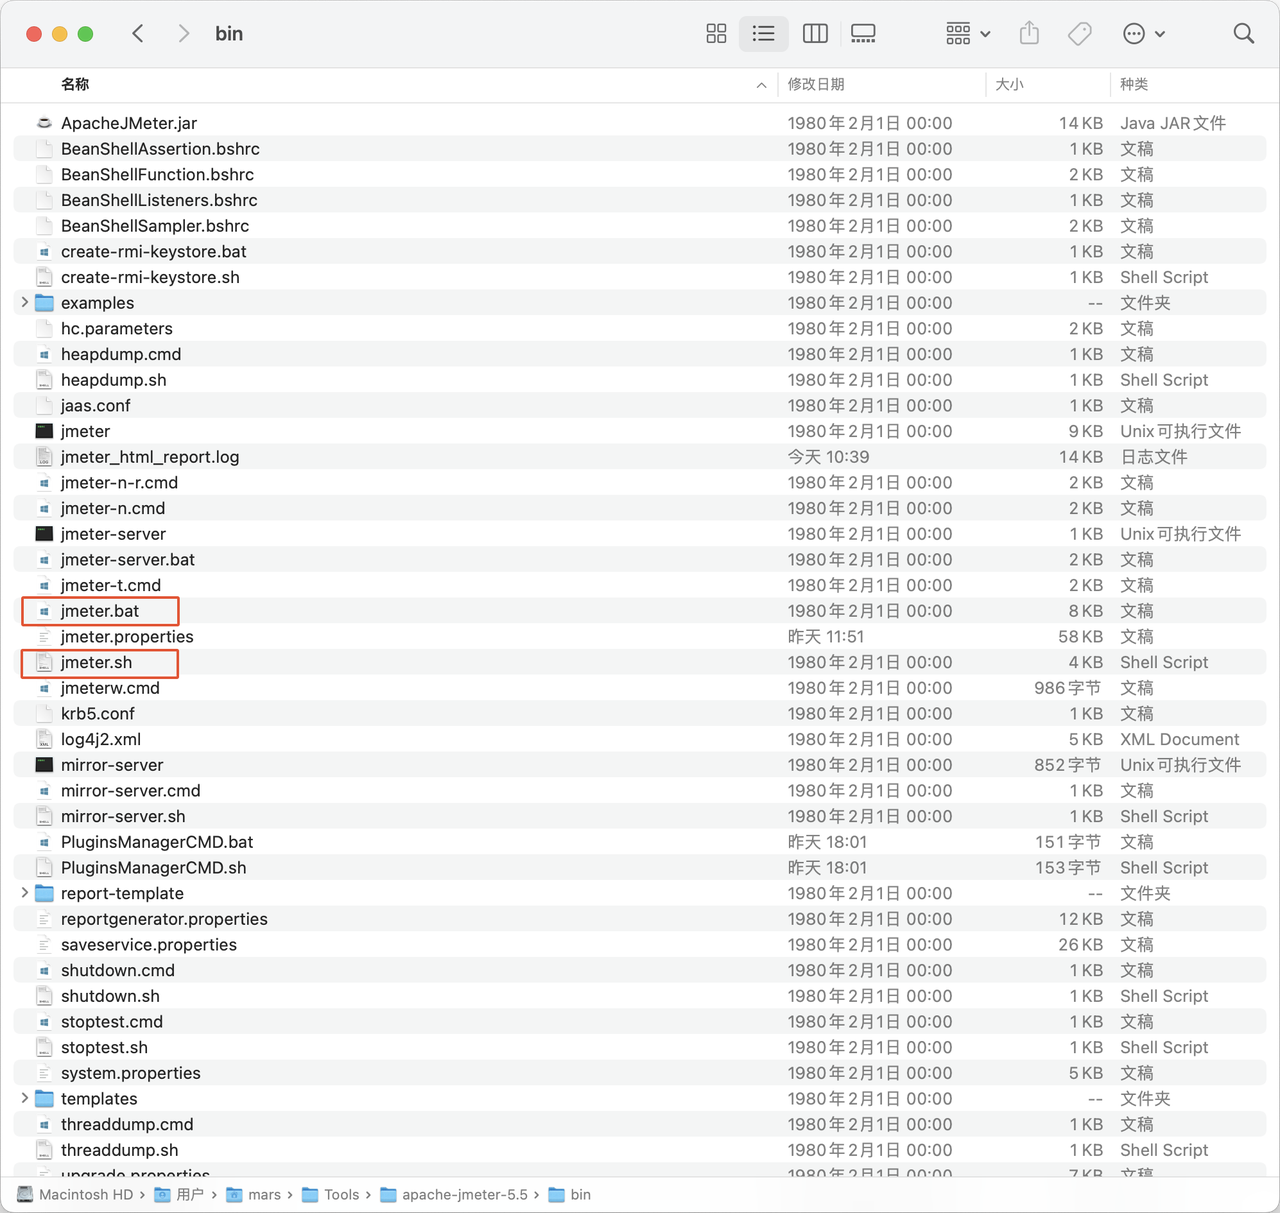Image resolution: width=1280 pixels, height=1213 pixels.
Task: Click the jmeter_html_report.log file icon
Action: click(44, 457)
